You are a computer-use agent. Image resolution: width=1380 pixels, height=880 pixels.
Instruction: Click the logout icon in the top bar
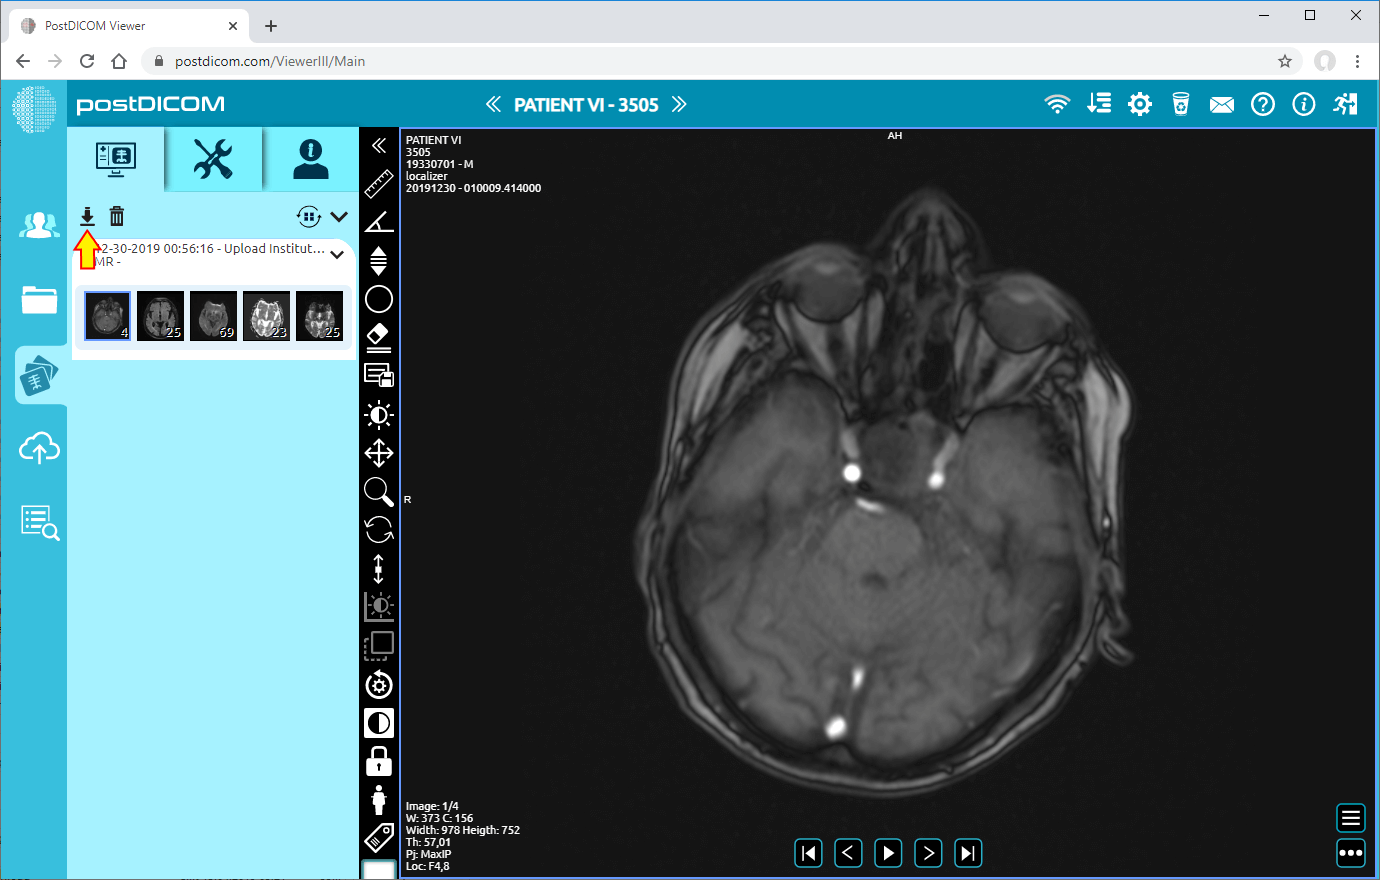pyautogui.click(x=1346, y=103)
